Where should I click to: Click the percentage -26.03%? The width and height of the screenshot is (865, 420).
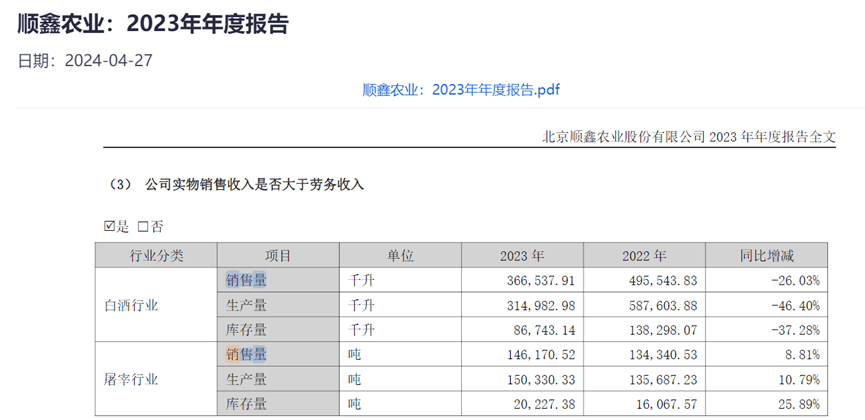click(795, 281)
